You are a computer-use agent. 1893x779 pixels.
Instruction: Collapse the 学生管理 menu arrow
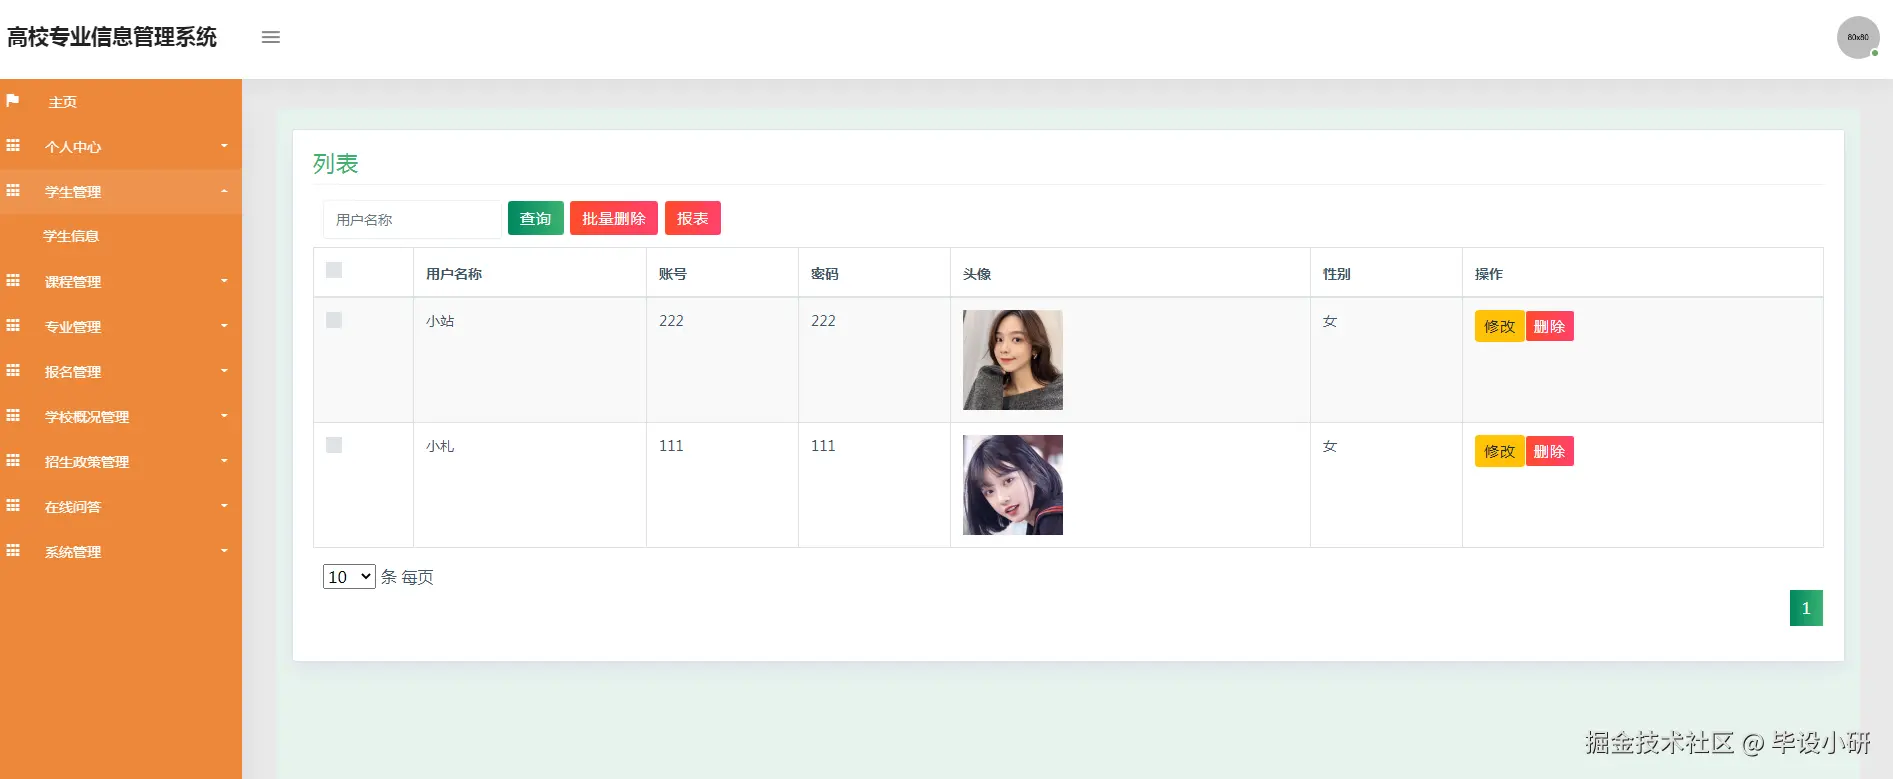(x=224, y=191)
